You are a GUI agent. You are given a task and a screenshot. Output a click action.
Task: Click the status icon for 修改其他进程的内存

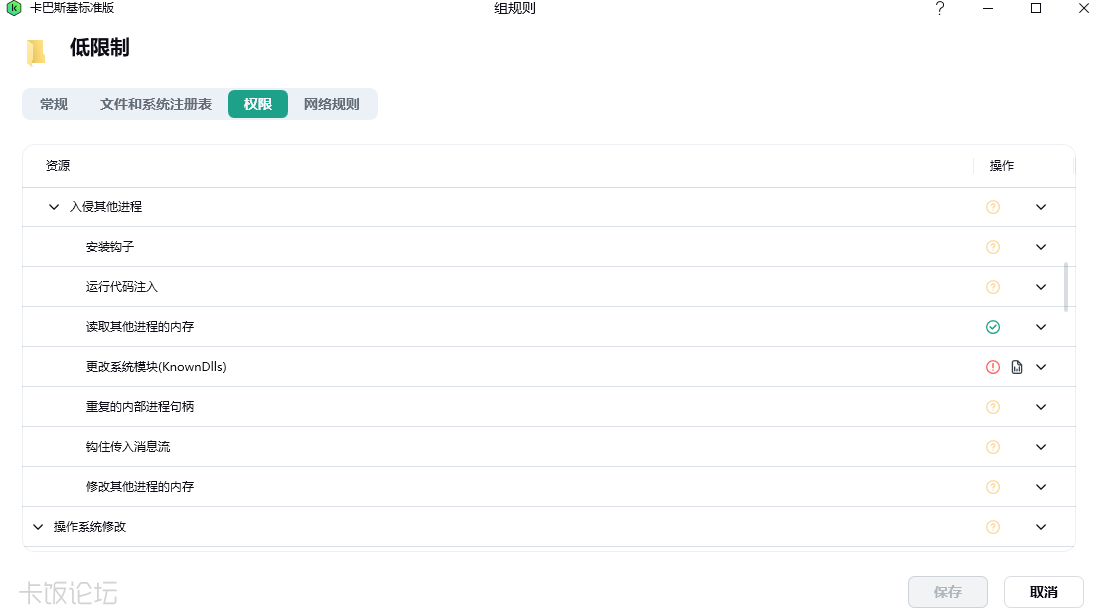click(x=993, y=486)
